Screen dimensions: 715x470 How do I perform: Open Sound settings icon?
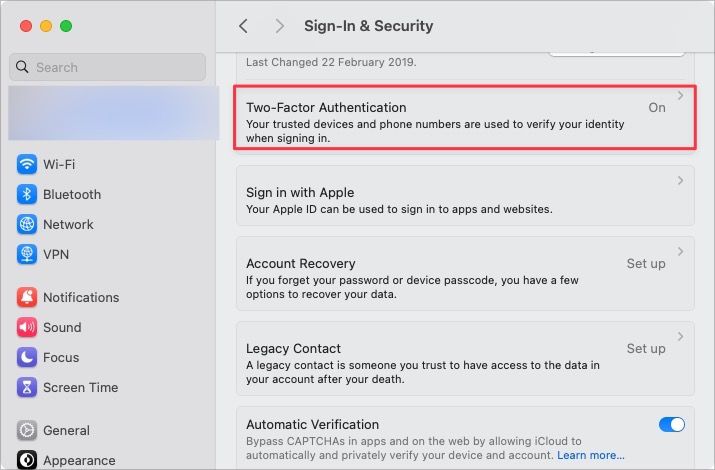pos(27,328)
